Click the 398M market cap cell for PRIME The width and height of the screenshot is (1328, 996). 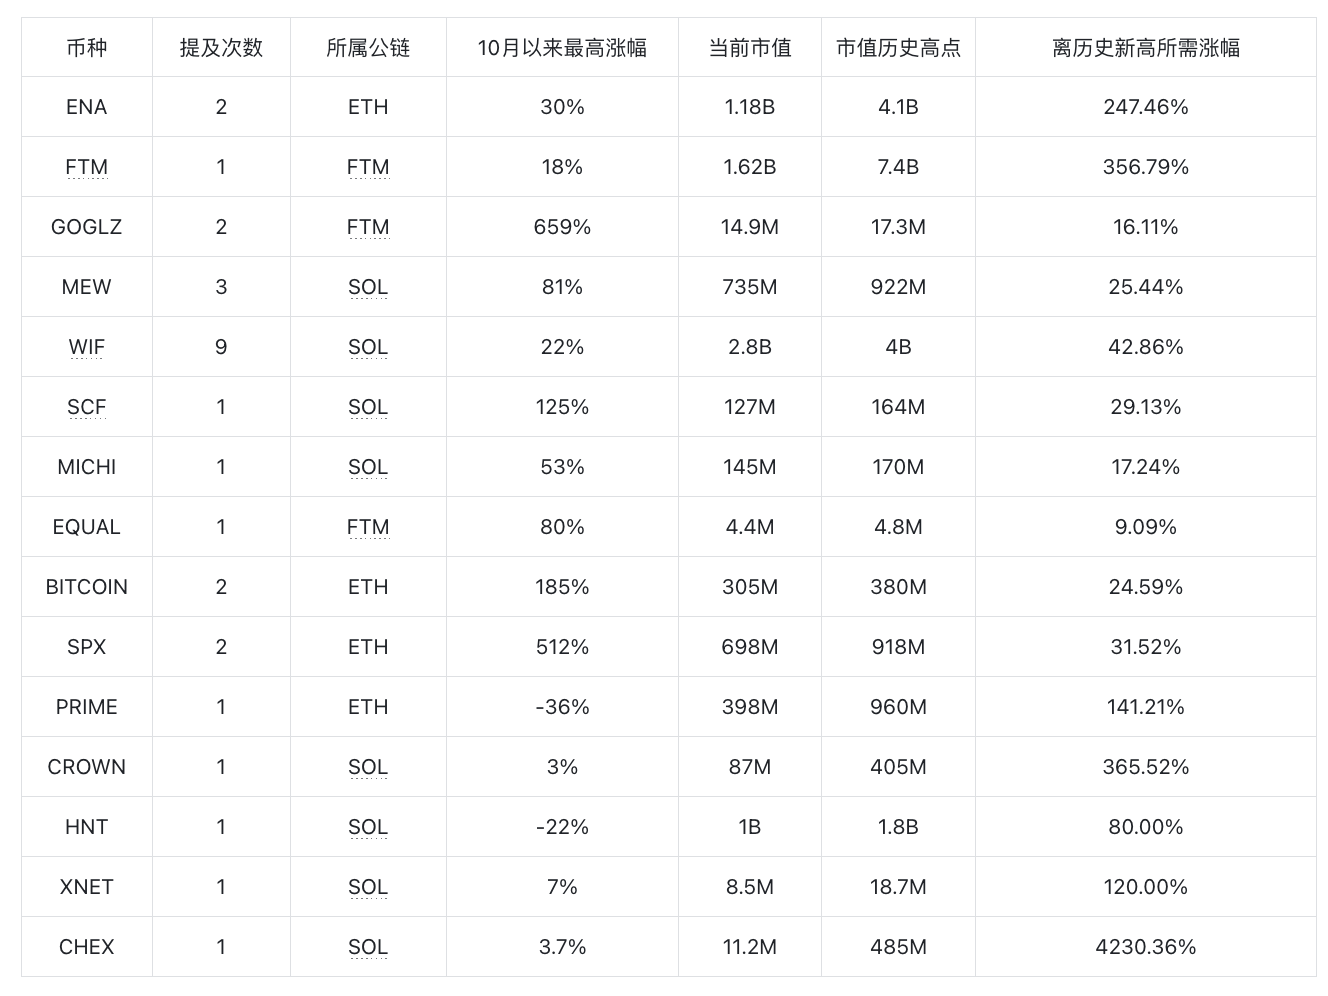(x=750, y=707)
